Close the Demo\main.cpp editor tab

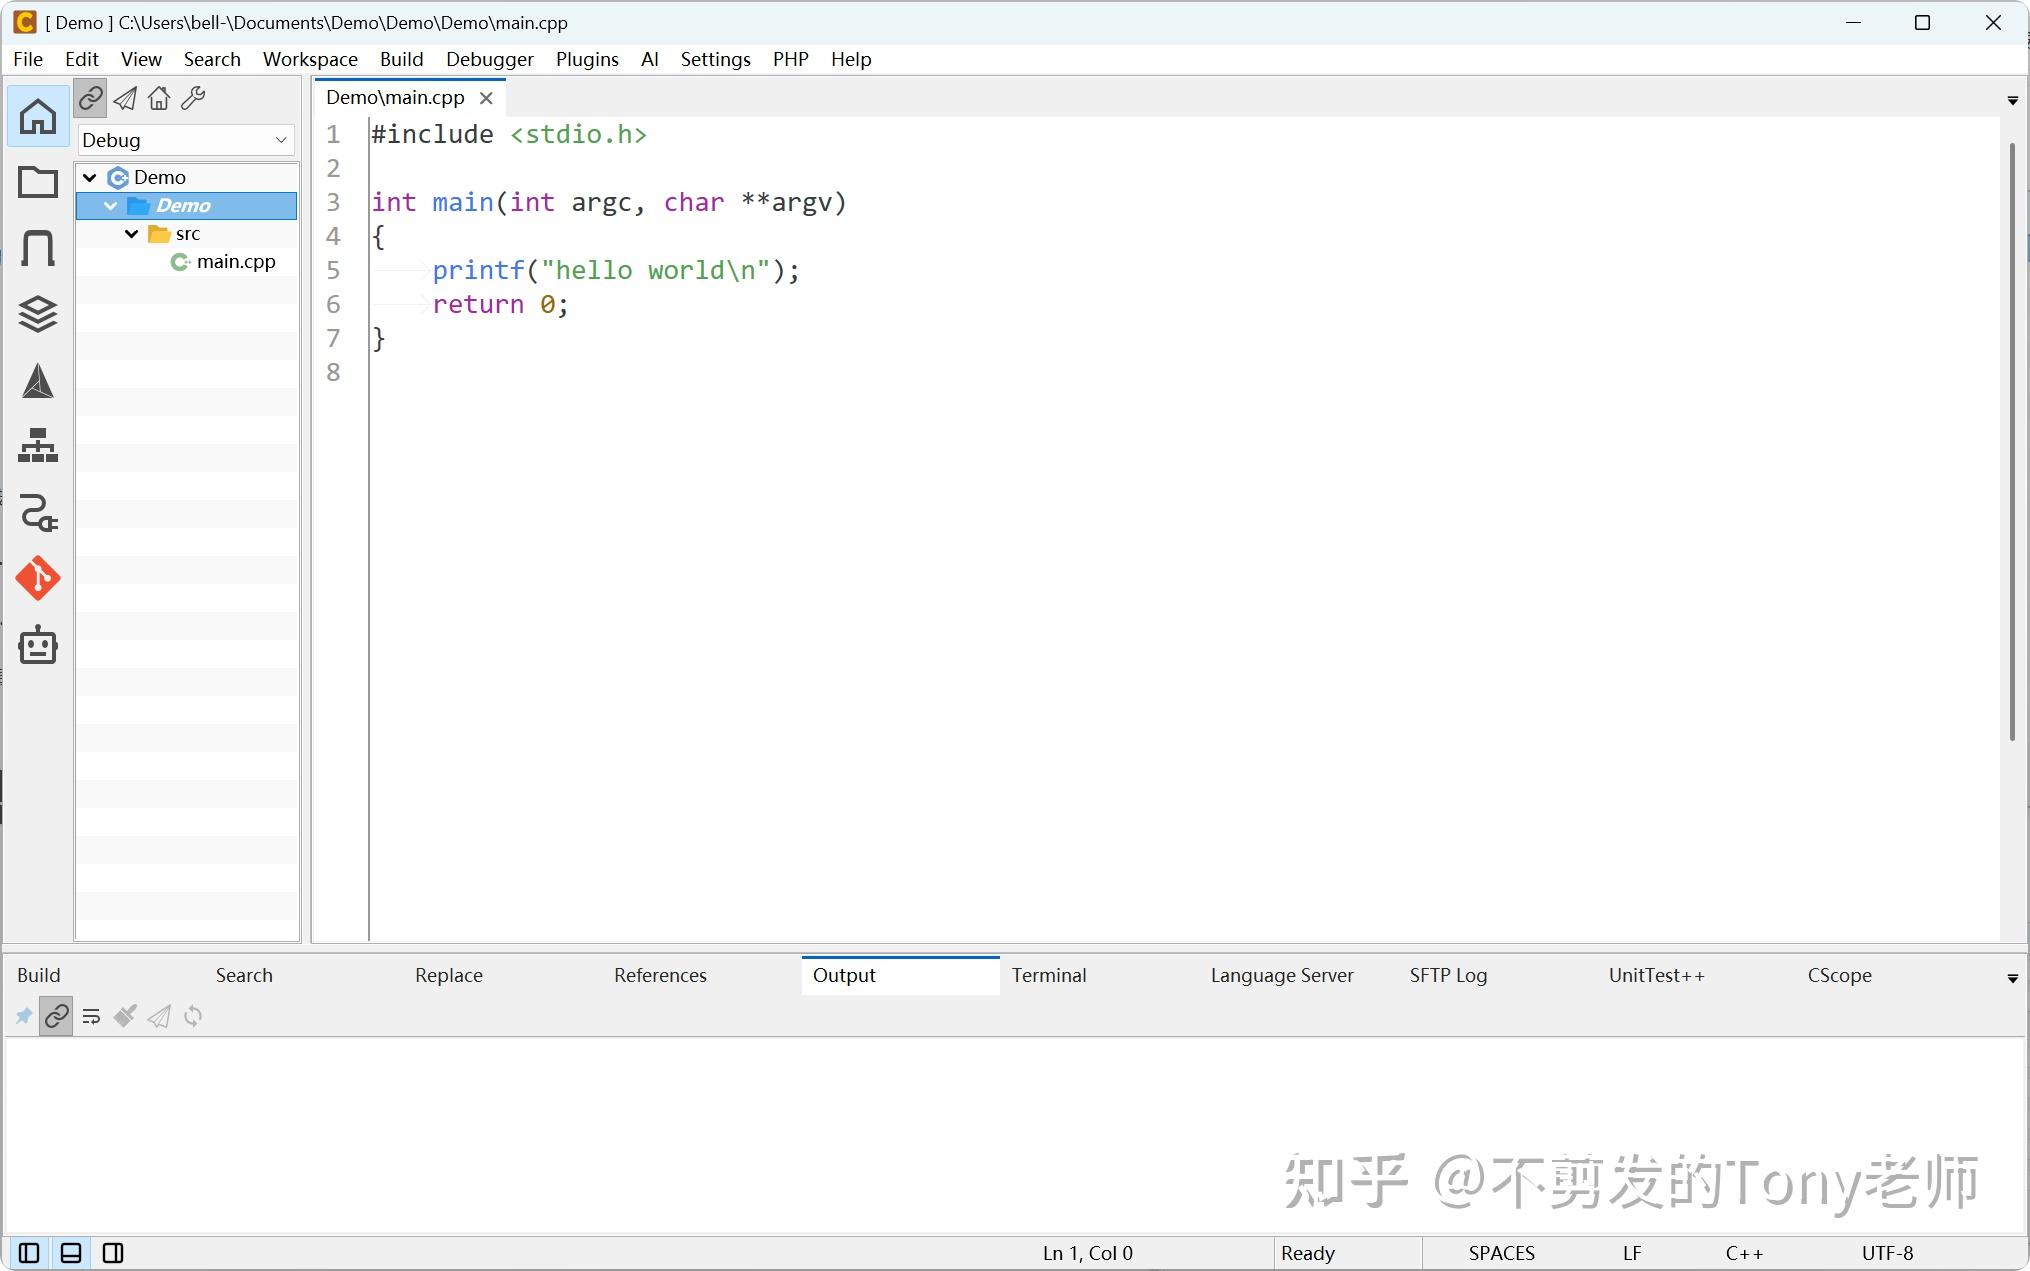click(486, 98)
